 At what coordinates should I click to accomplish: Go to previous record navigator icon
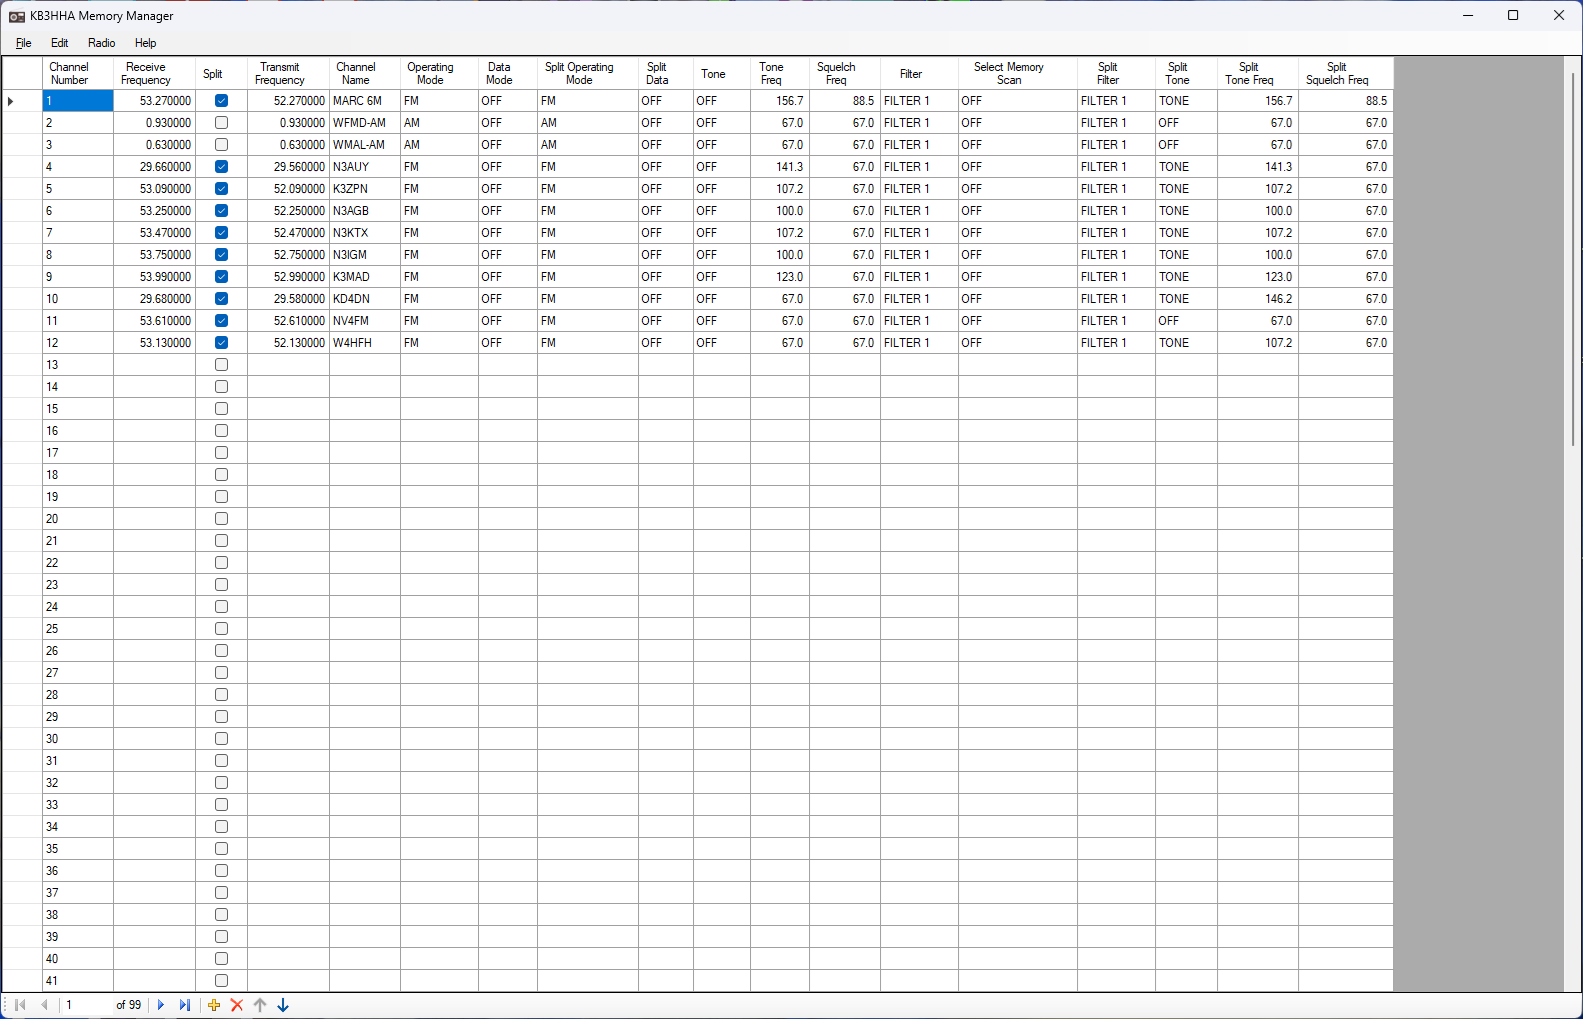coord(44,1005)
